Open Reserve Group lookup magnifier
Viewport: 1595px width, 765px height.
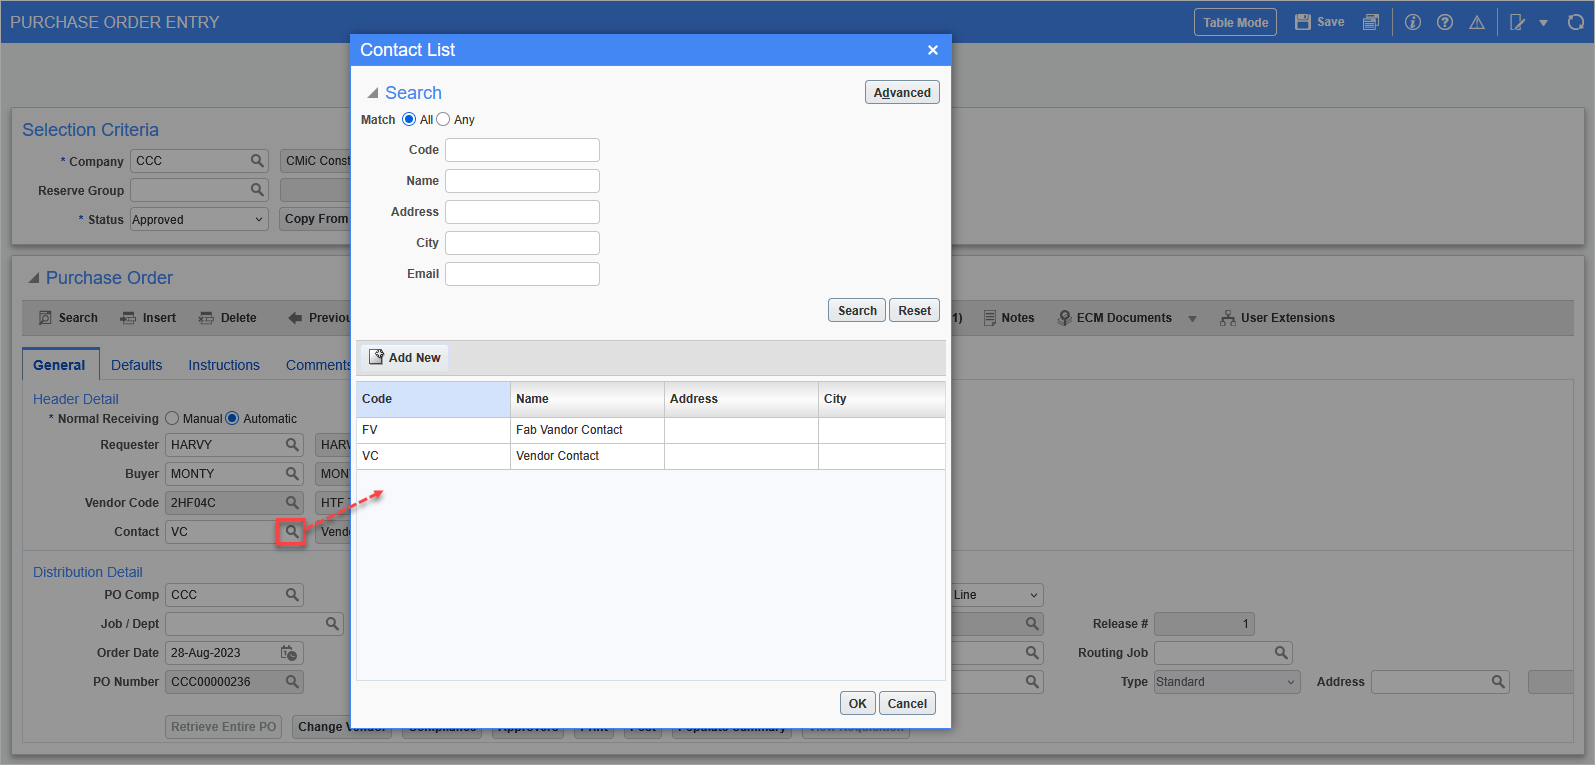[257, 189]
